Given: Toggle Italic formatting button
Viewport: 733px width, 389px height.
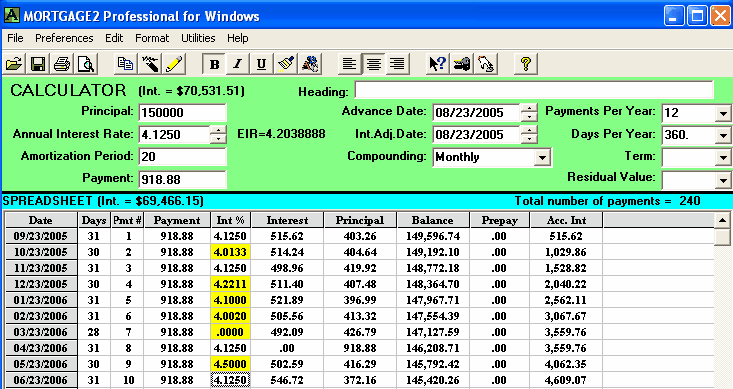Looking at the screenshot, I should coord(238,64).
